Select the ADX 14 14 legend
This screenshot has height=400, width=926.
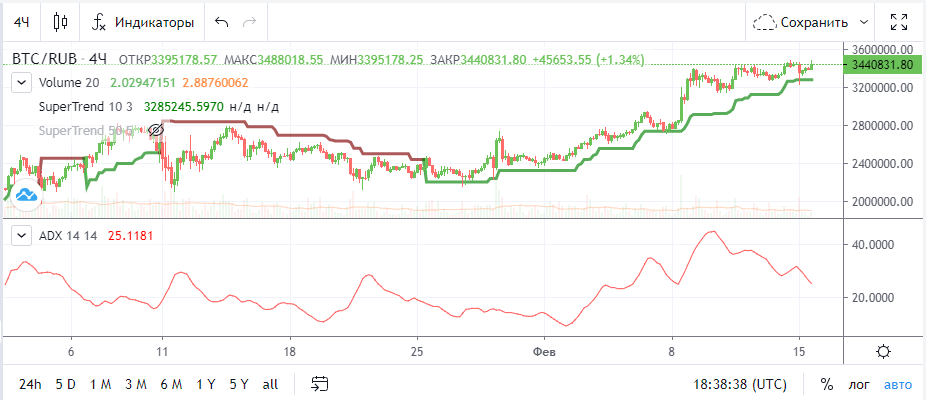pos(70,236)
